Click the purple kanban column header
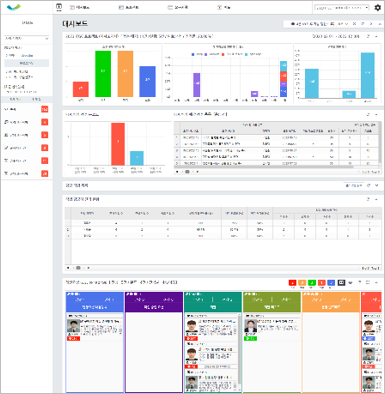Screen dimensions: 385x394 [154, 302]
